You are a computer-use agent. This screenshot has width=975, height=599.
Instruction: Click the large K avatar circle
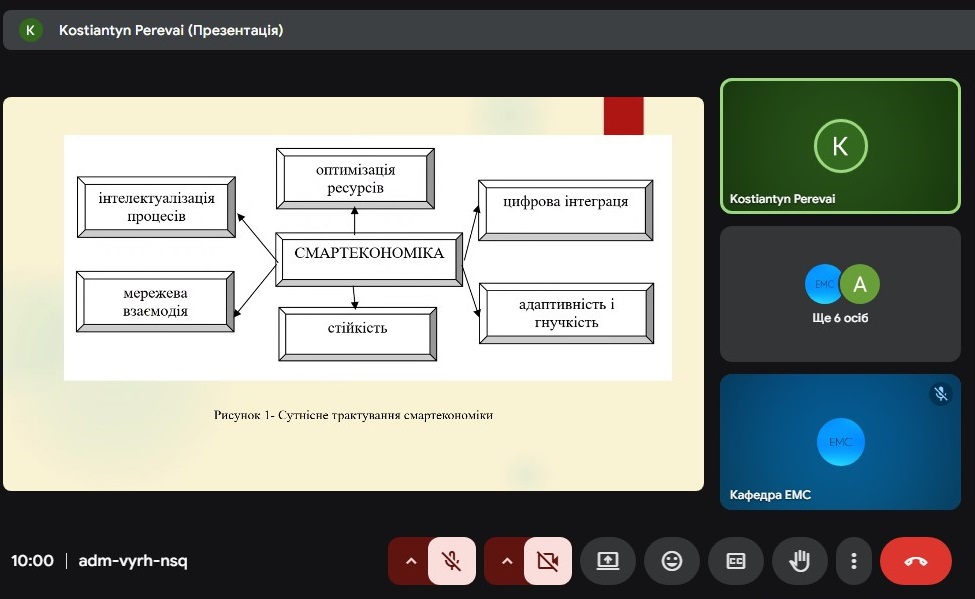pos(840,146)
